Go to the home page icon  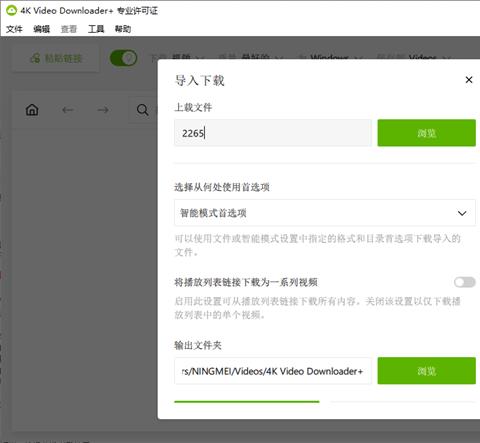(x=32, y=110)
